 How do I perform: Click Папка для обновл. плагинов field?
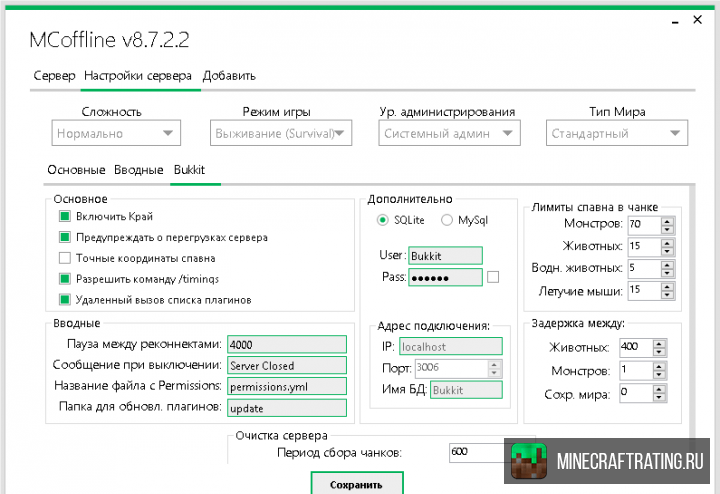[287, 408]
